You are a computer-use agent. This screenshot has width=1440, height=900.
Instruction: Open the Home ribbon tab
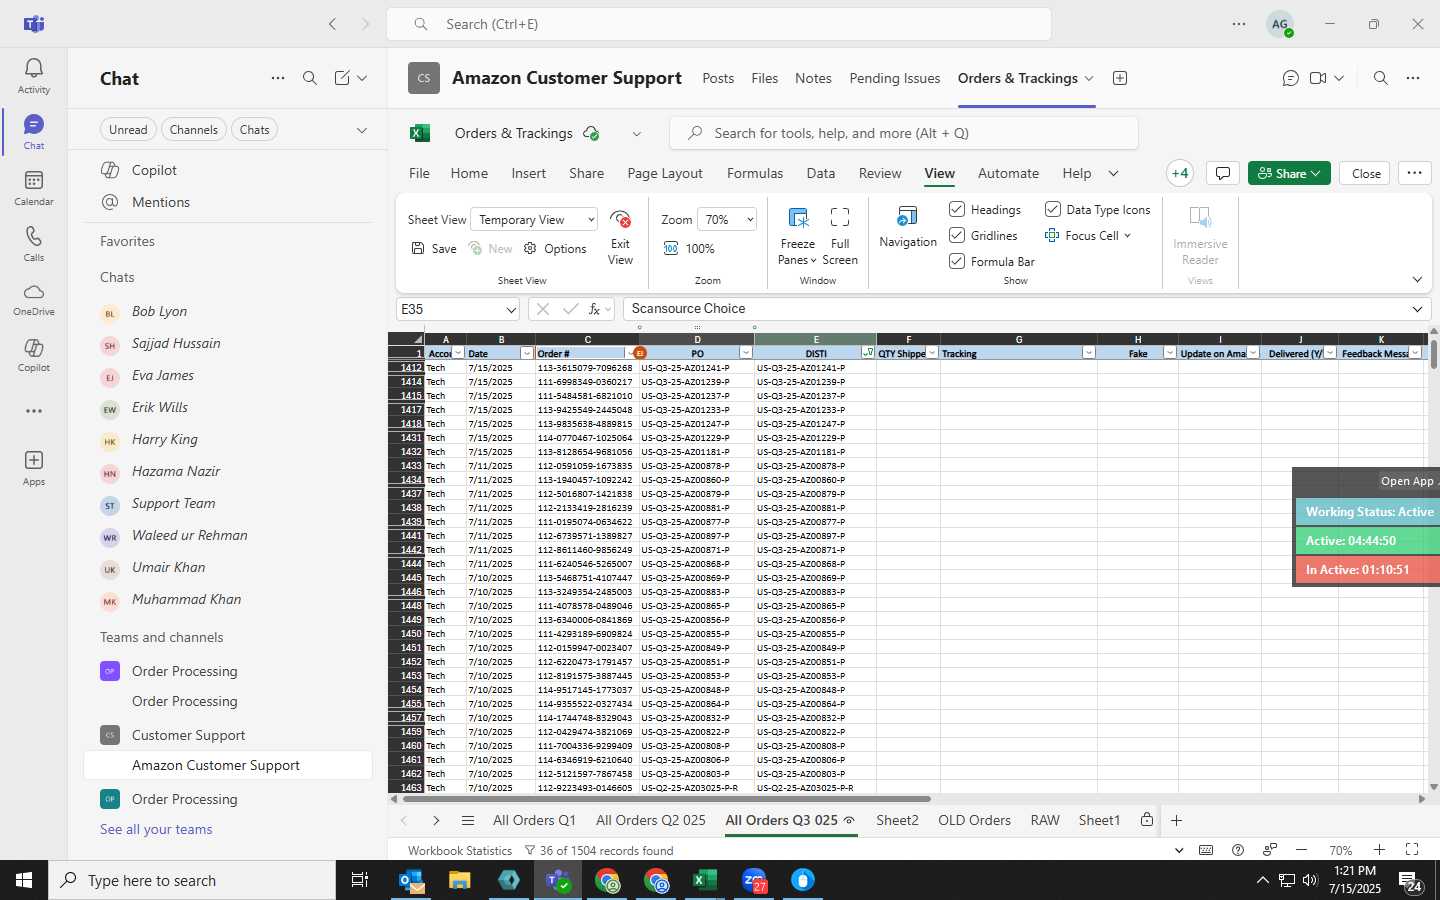tap(469, 173)
